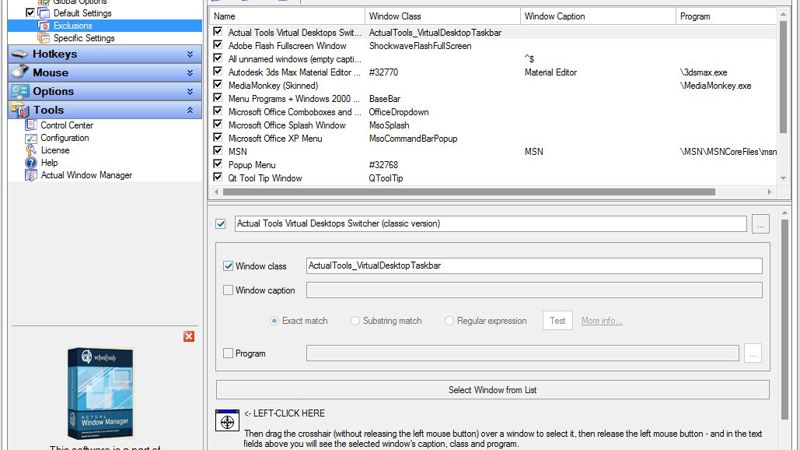Toggle MediaMonkey (Skinned) checkbox

click(x=218, y=85)
